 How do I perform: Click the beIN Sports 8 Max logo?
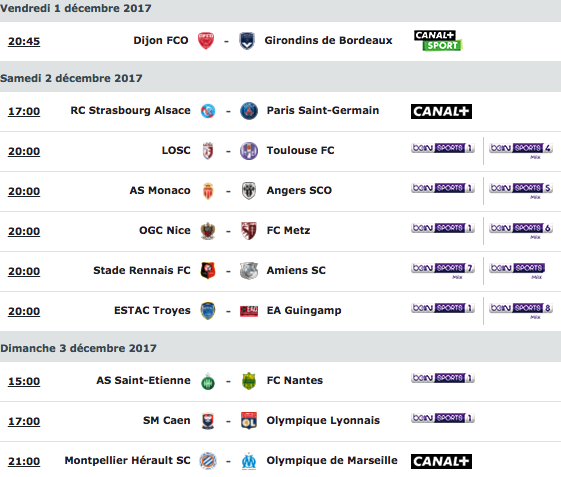(521, 311)
